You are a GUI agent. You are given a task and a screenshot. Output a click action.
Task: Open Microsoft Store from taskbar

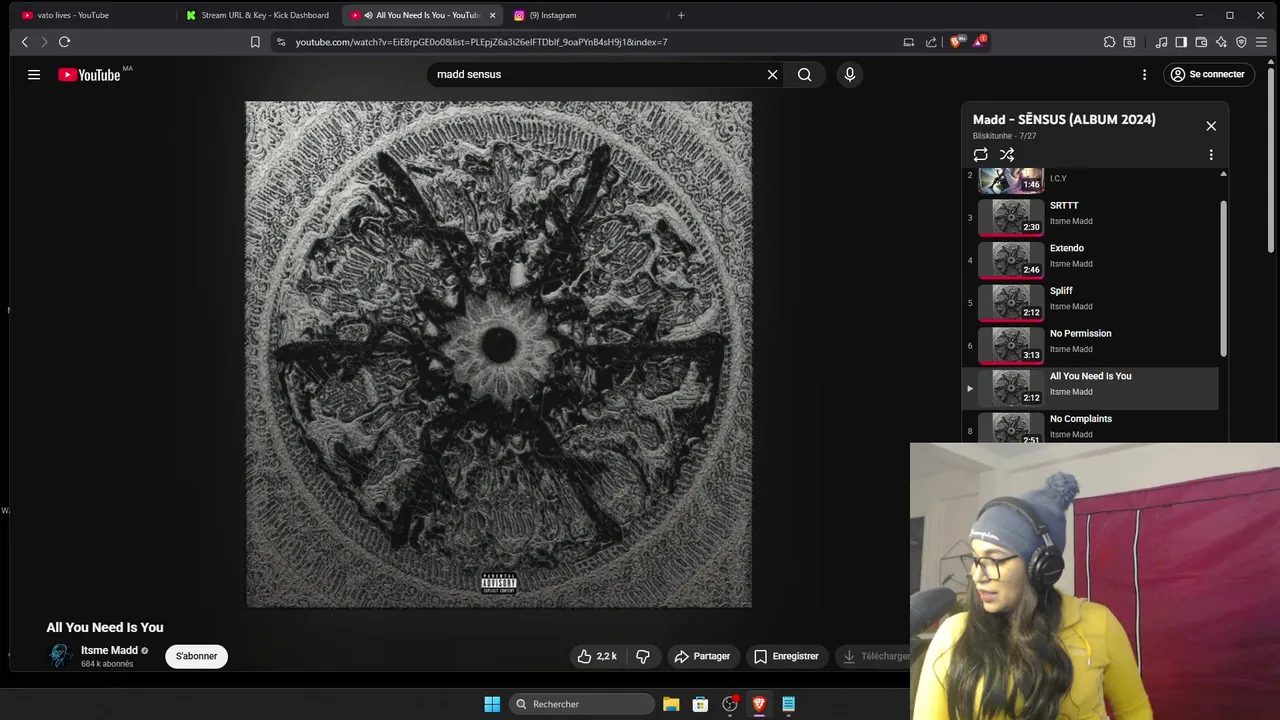[700, 704]
